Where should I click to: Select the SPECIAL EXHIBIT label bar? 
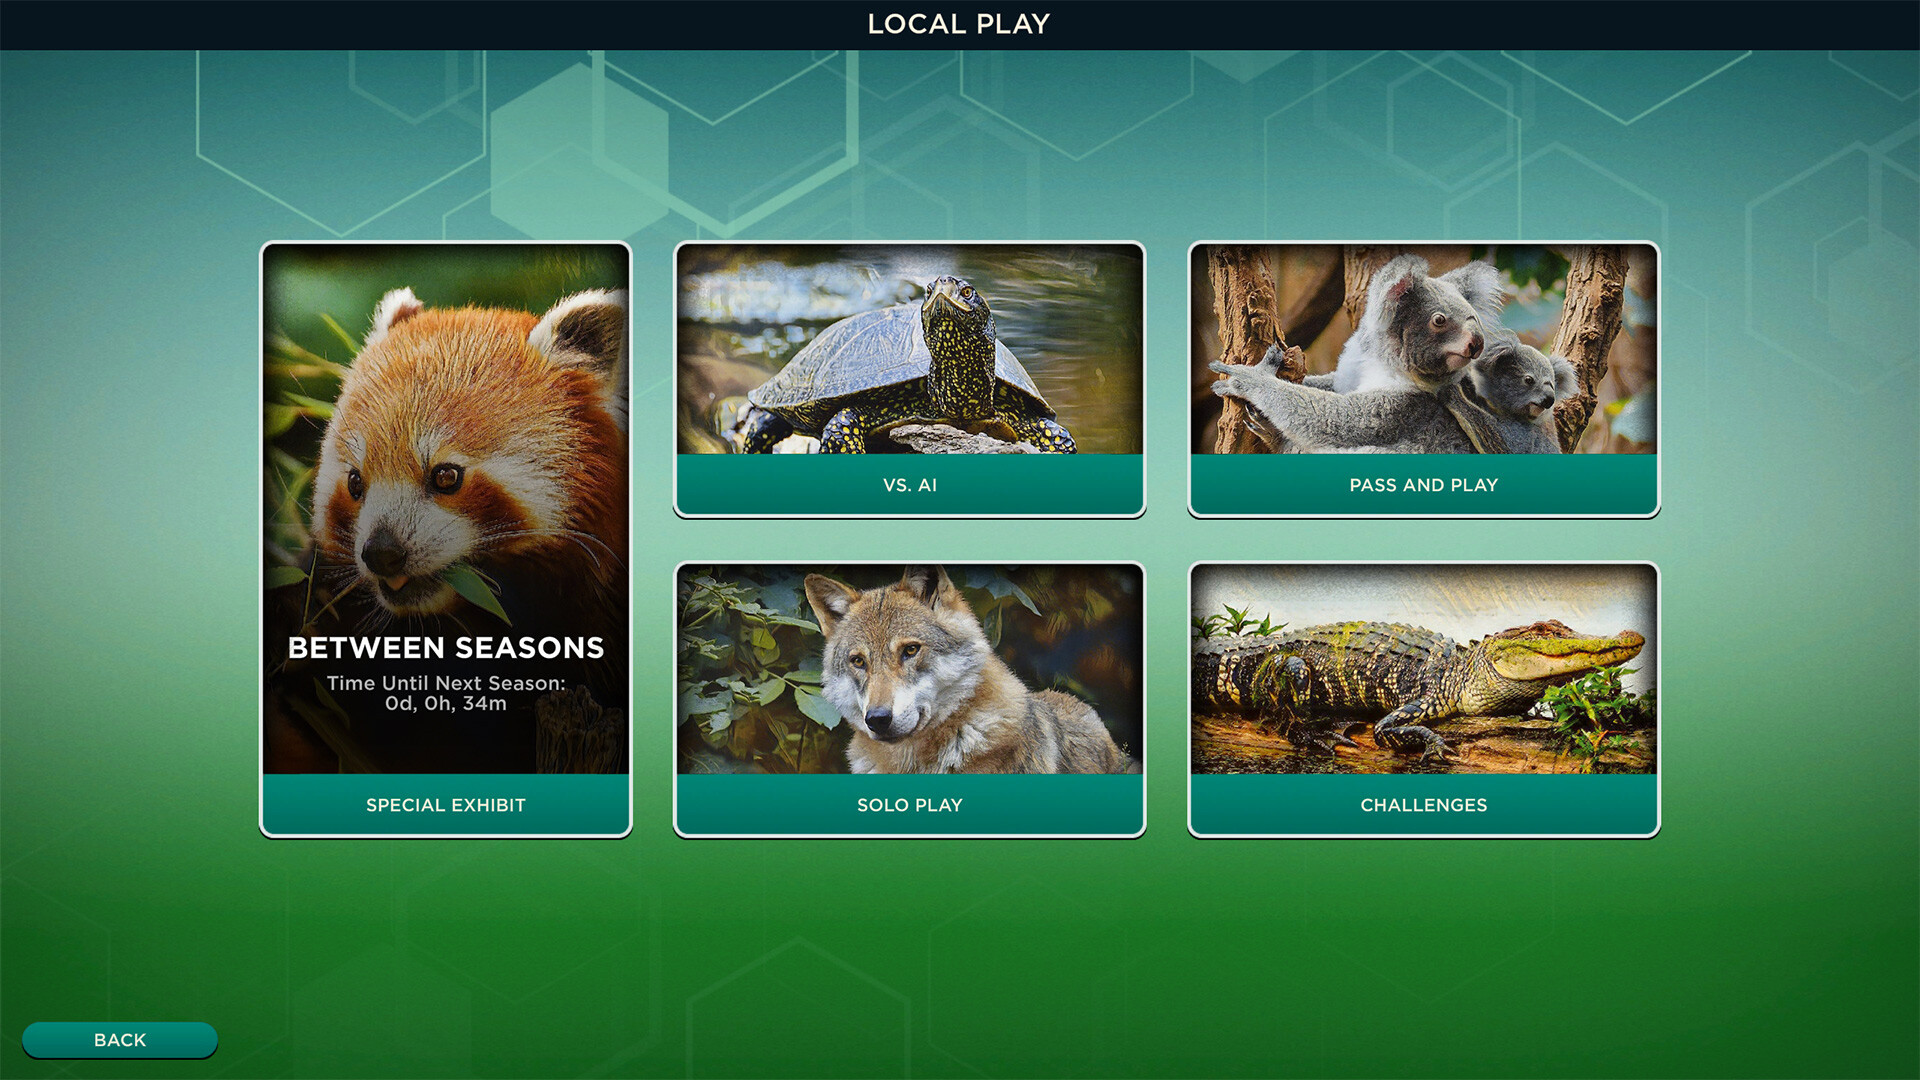pos(447,805)
